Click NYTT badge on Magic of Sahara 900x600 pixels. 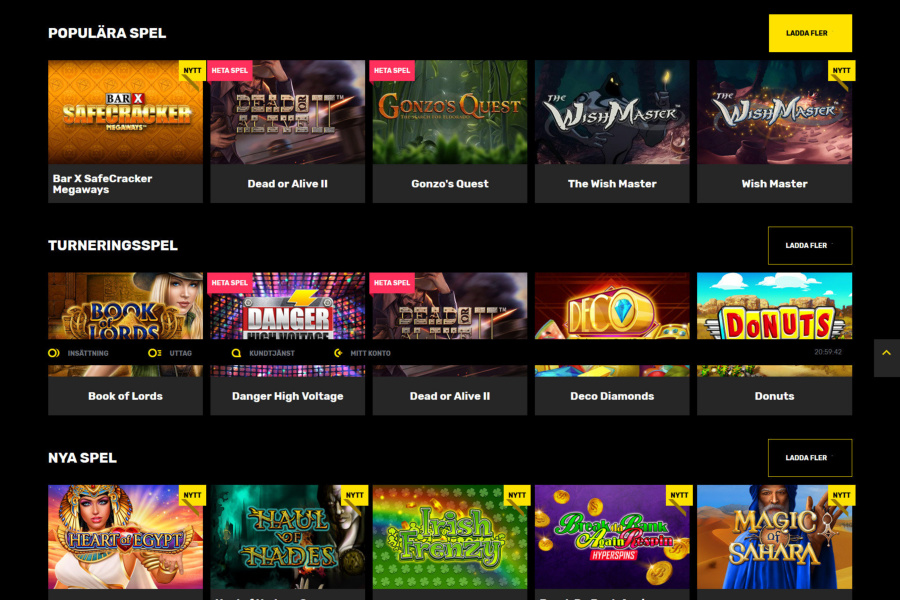pos(841,495)
